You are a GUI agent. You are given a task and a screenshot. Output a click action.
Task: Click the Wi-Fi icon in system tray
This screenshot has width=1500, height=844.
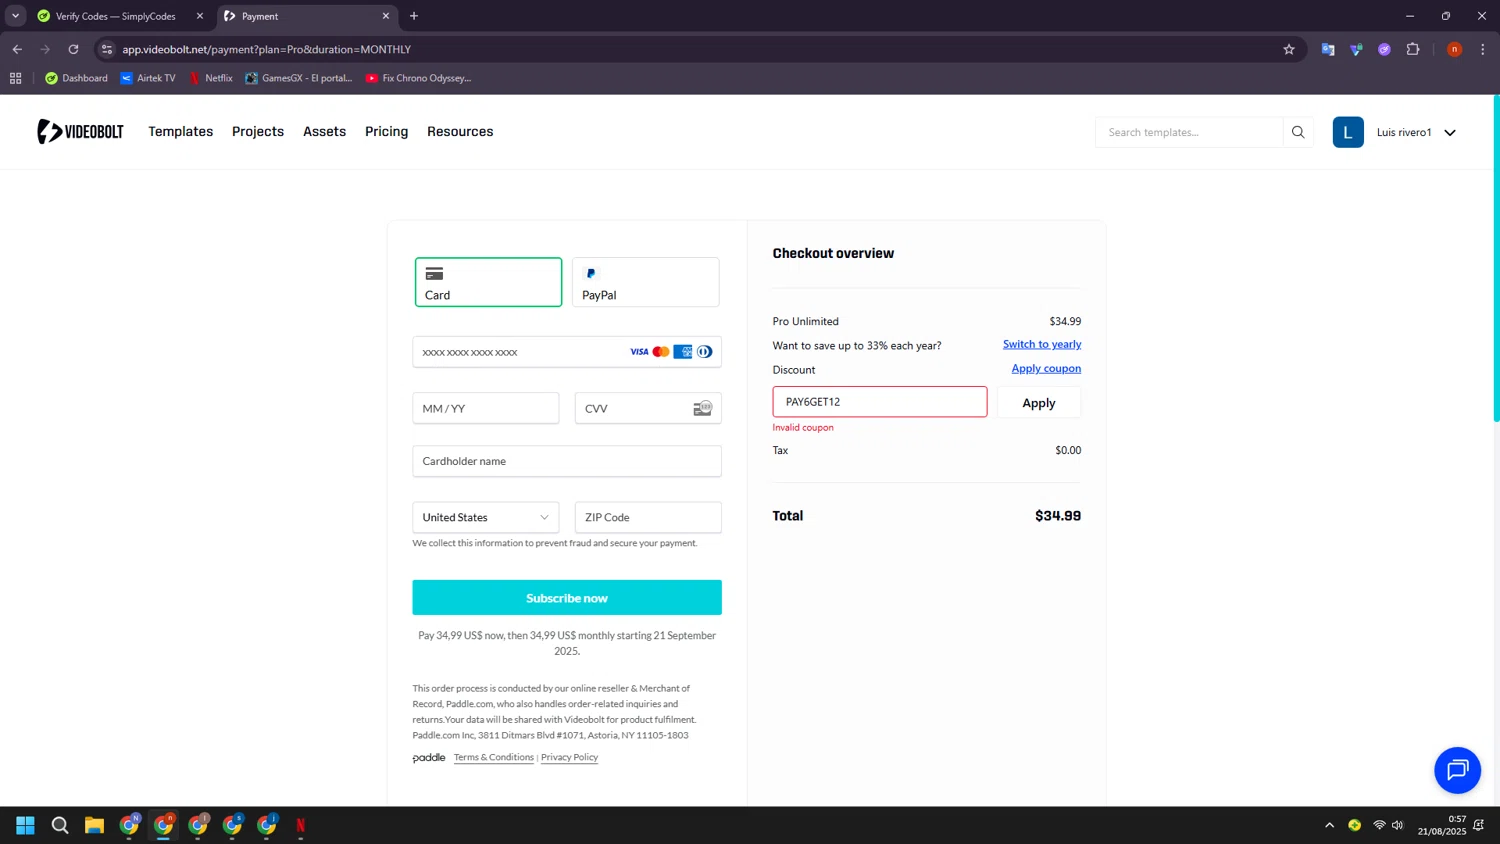pyautogui.click(x=1379, y=825)
